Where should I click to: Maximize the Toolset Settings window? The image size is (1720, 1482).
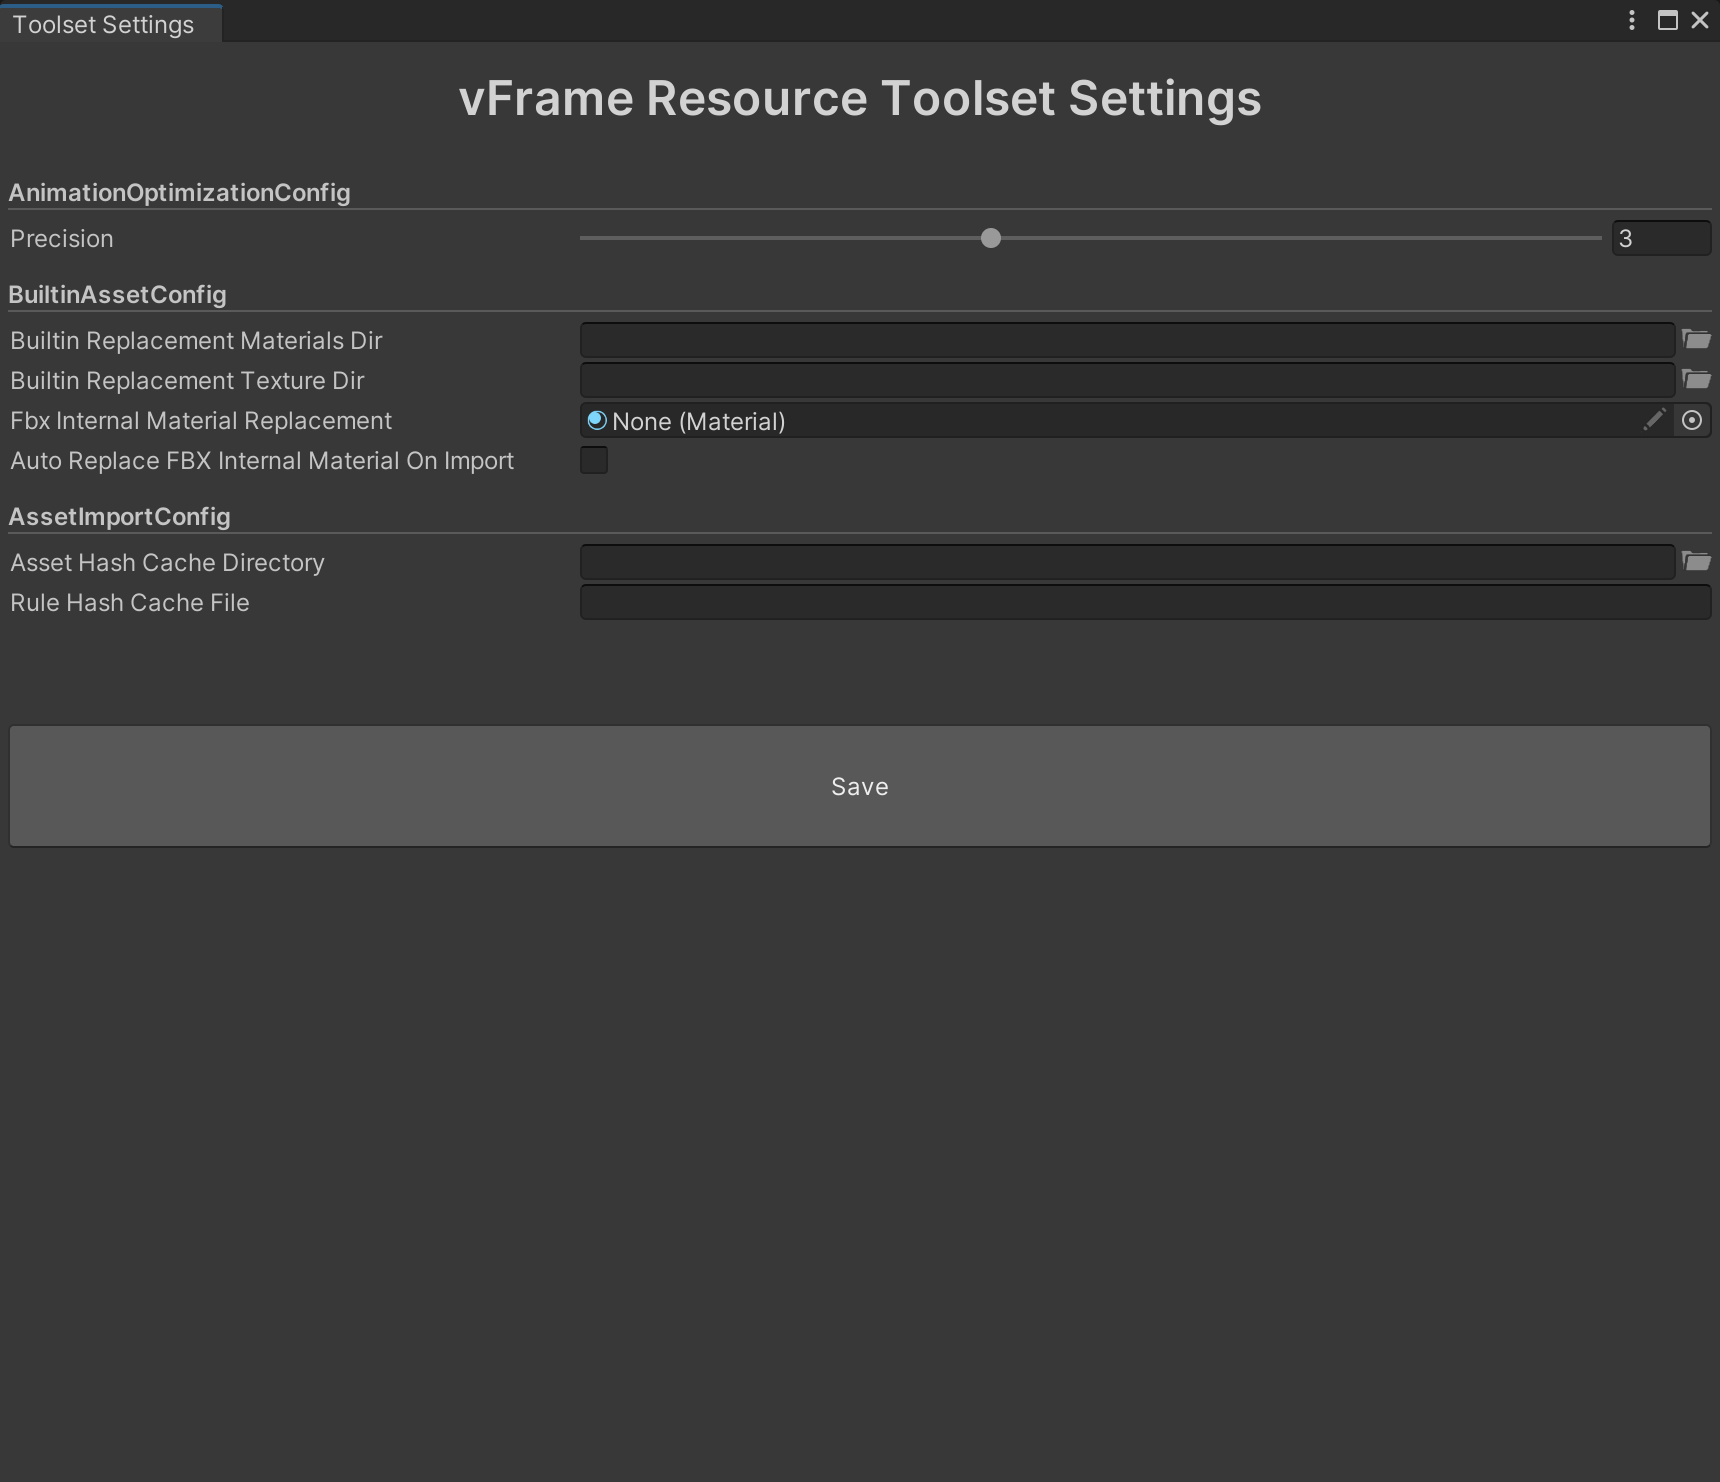pyautogui.click(x=1667, y=20)
